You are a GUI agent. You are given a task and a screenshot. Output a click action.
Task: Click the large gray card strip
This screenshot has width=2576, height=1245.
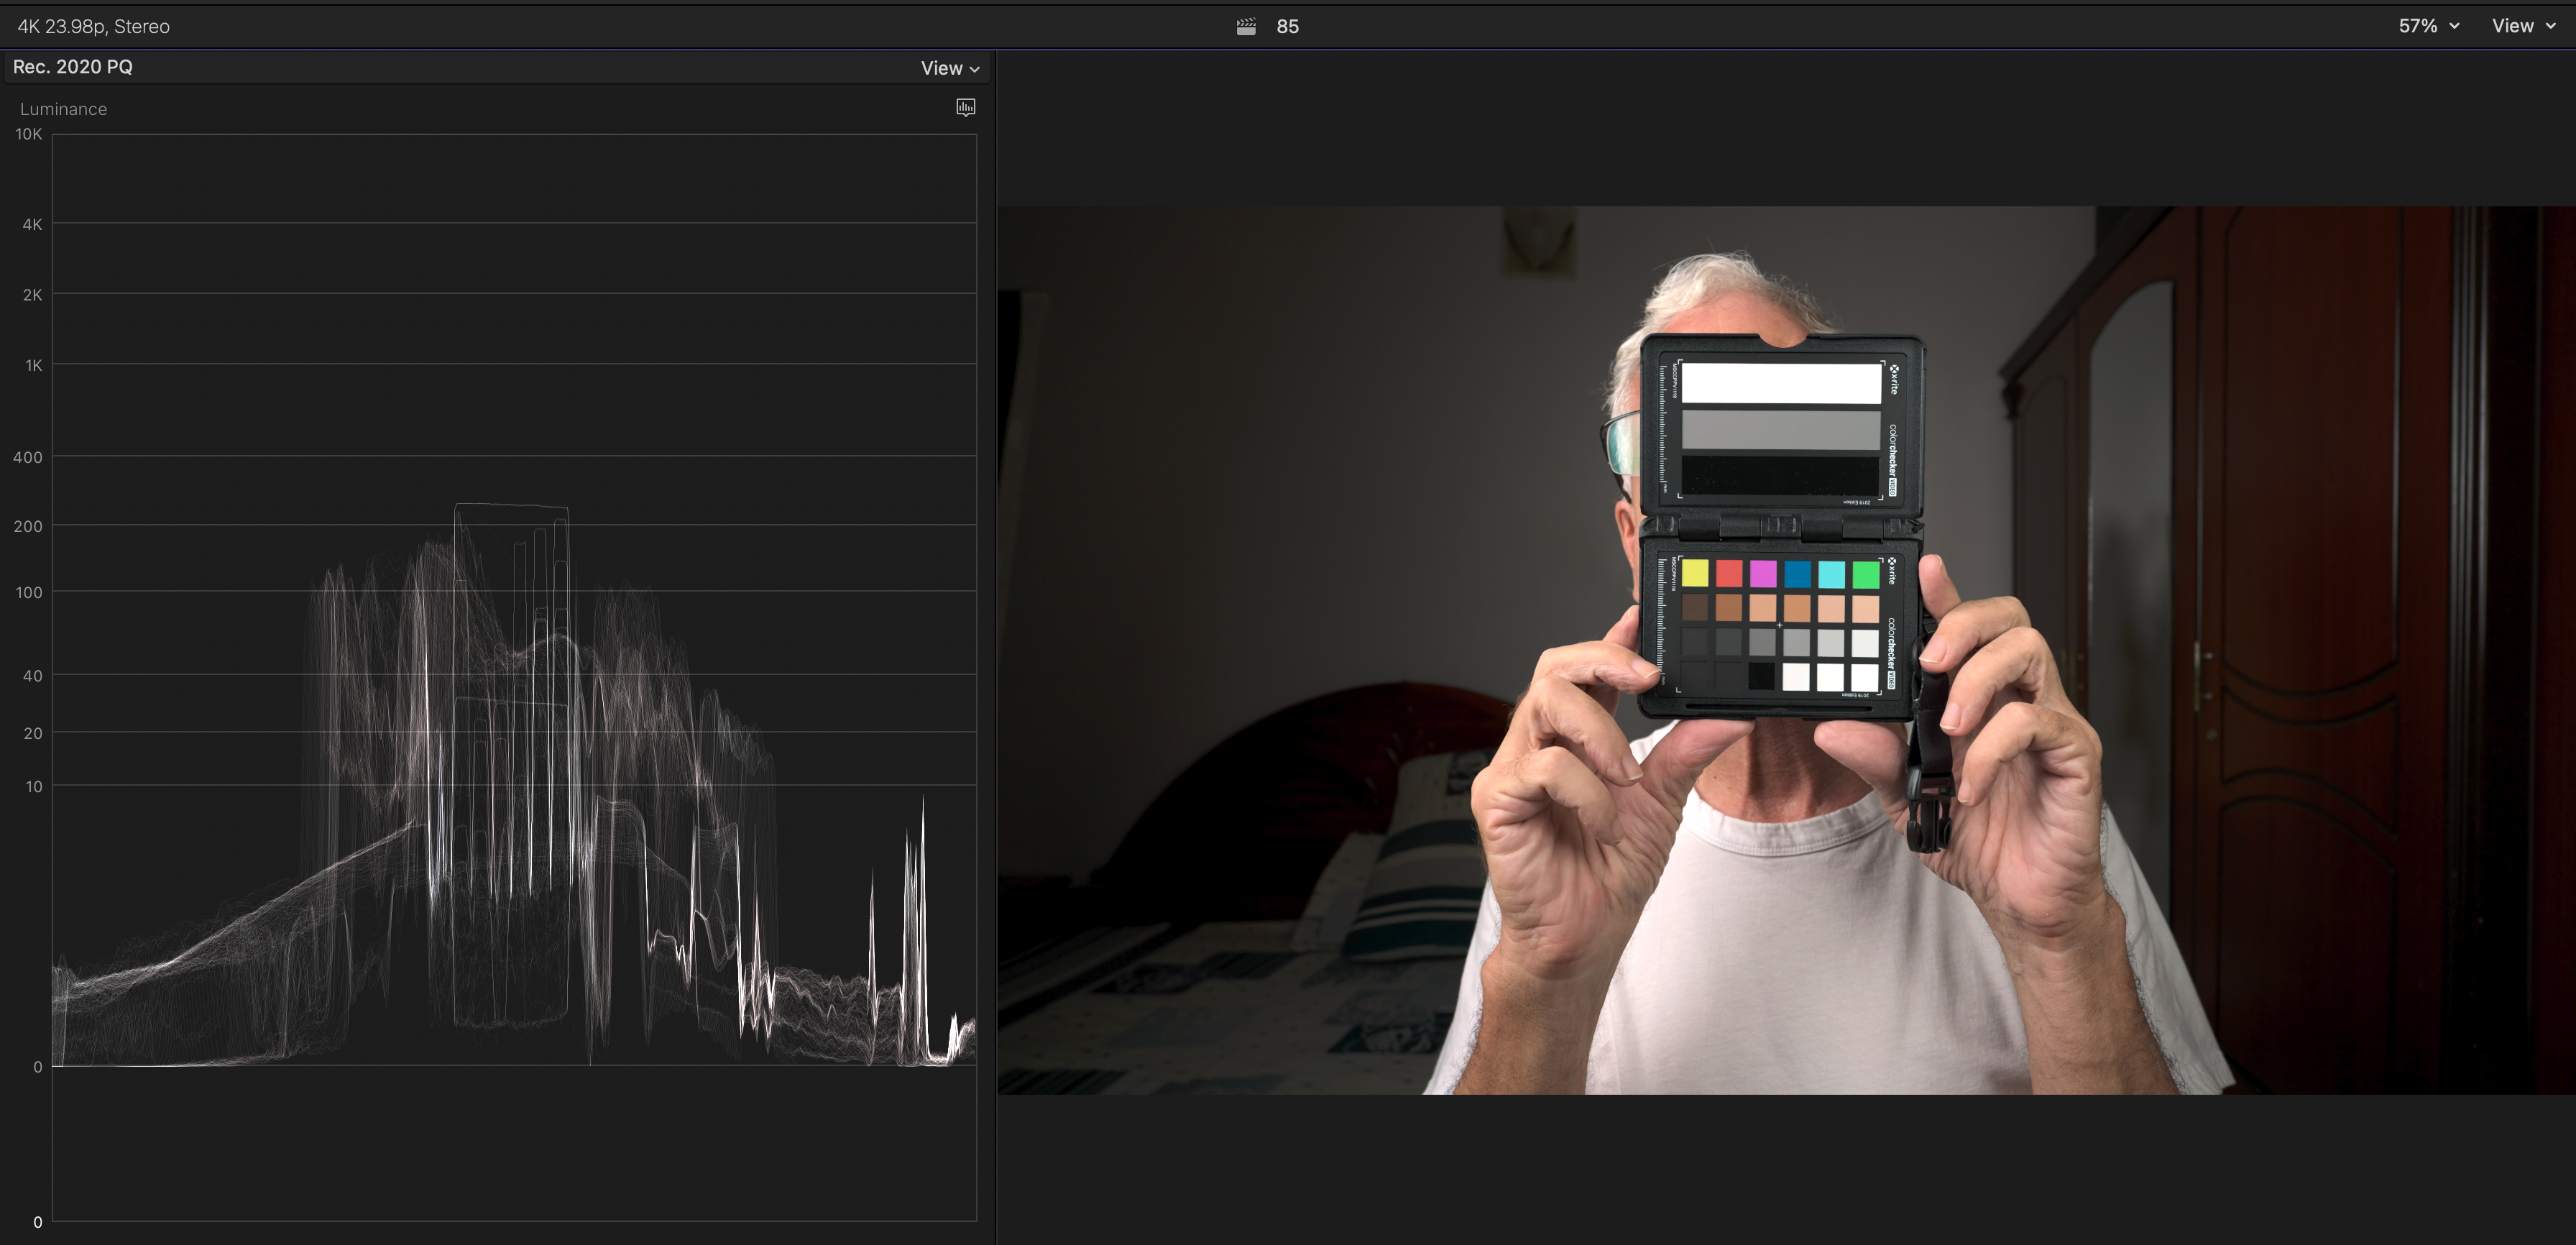(1780, 430)
